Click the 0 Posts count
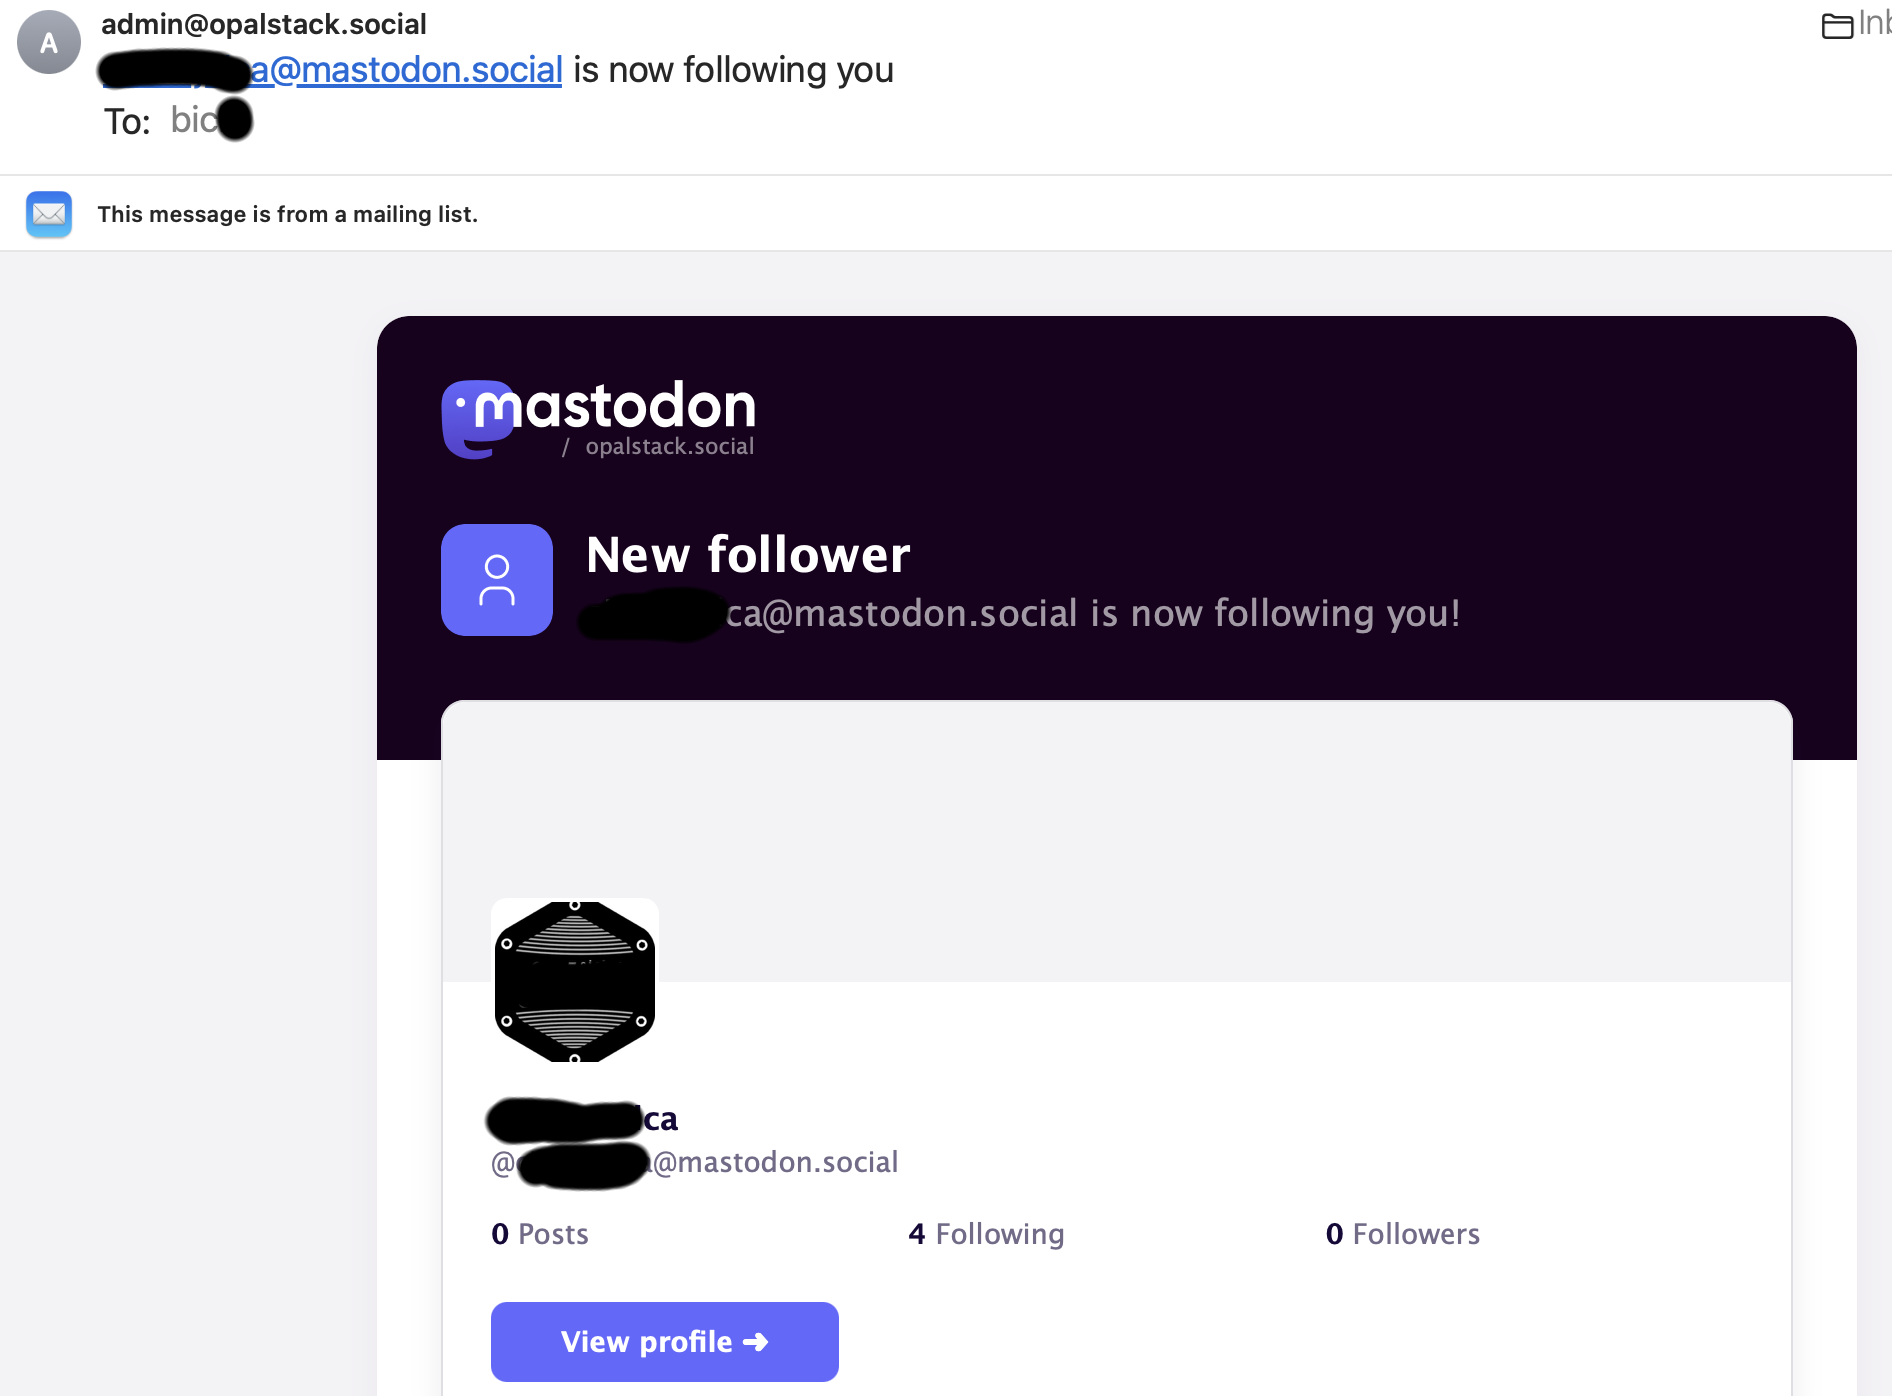1892x1396 pixels. click(540, 1234)
